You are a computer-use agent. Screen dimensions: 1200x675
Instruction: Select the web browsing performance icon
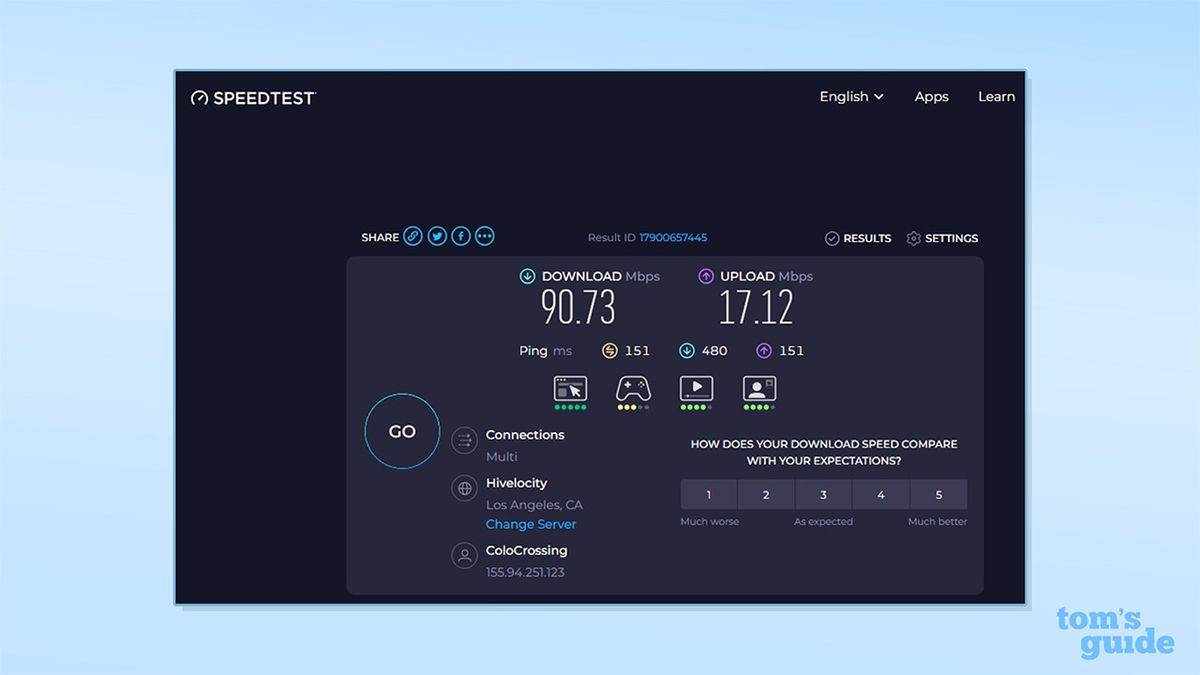click(569, 390)
